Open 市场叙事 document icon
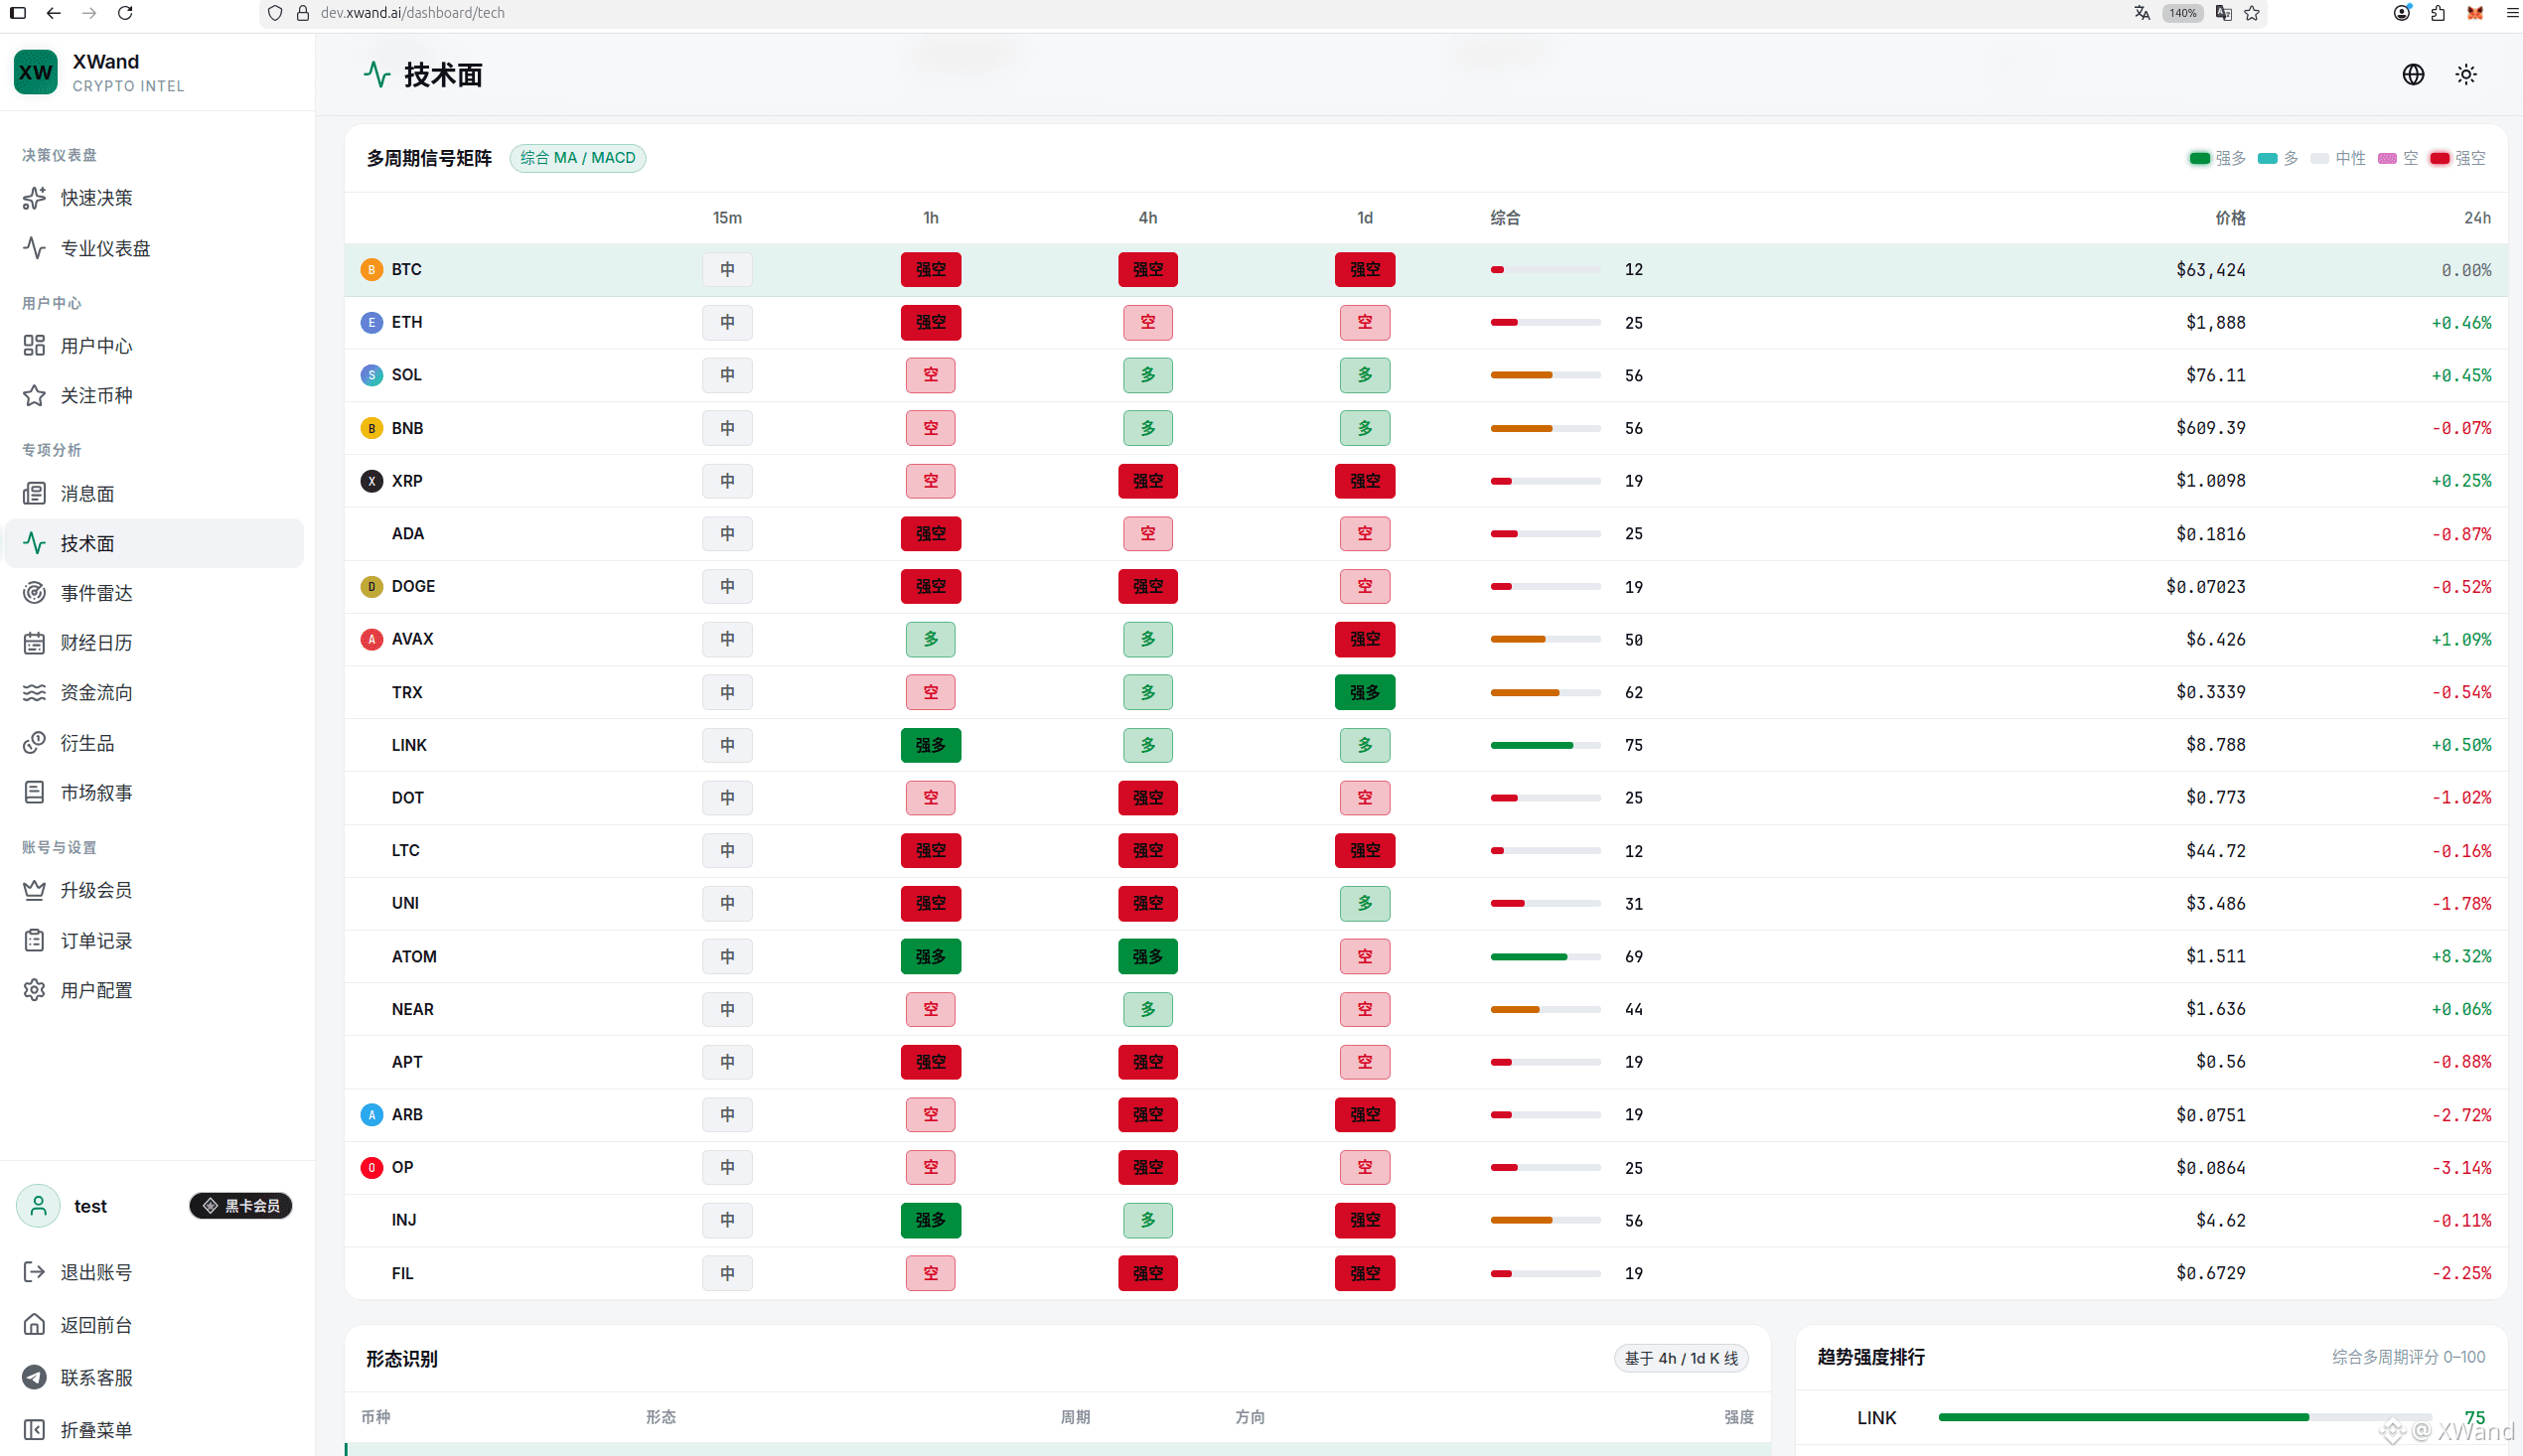2523x1456 pixels. click(34, 792)
